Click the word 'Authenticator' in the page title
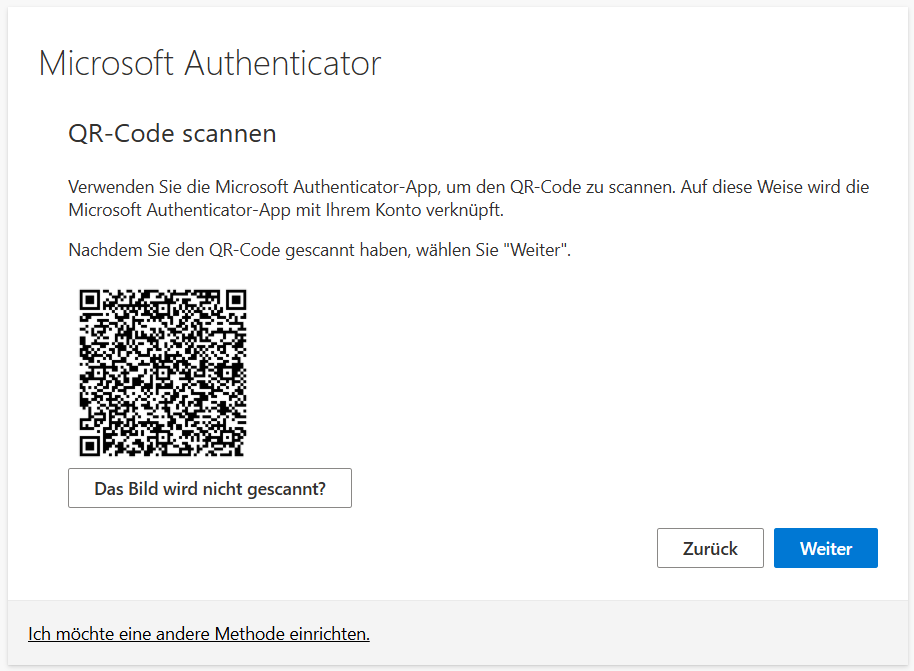Image resolution: width=914 pixels, height=671 pixels. [283, 63]
